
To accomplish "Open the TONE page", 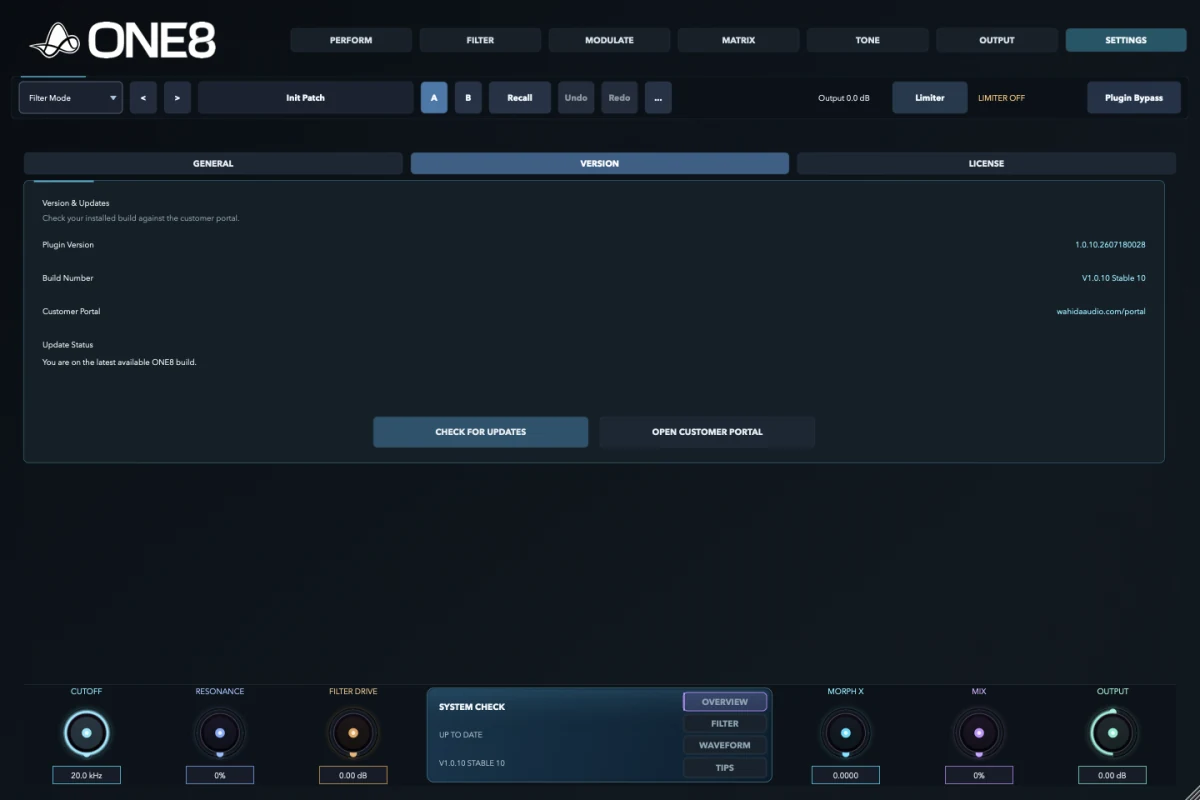I will [x=867, y=40].
